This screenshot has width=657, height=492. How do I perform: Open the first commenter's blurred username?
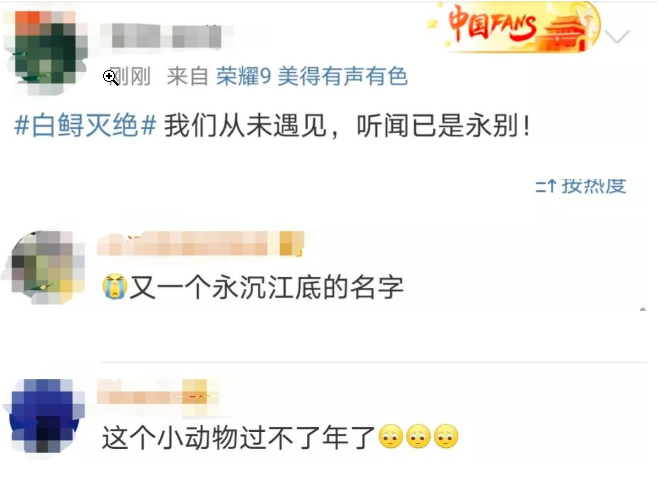(200, 243)
